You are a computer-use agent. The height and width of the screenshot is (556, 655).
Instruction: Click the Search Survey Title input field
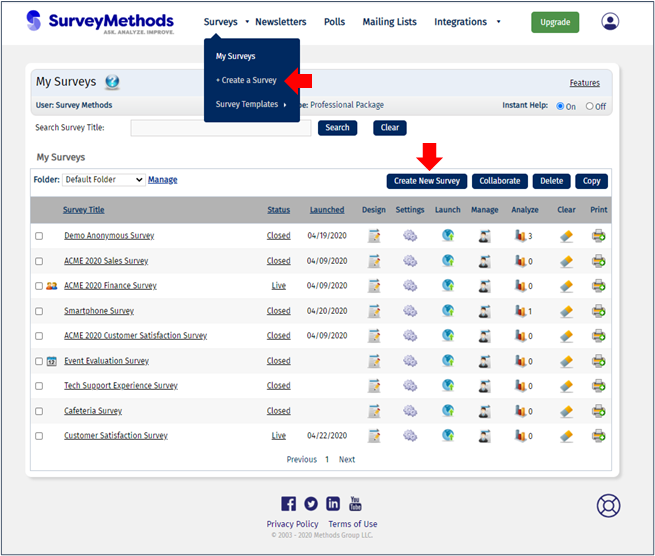pyautogui.click(x=221, y=128)
